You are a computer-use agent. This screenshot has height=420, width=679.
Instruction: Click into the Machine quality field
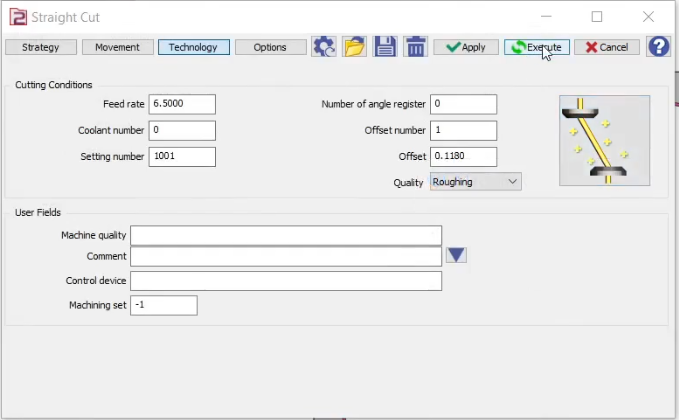(285, 235)
